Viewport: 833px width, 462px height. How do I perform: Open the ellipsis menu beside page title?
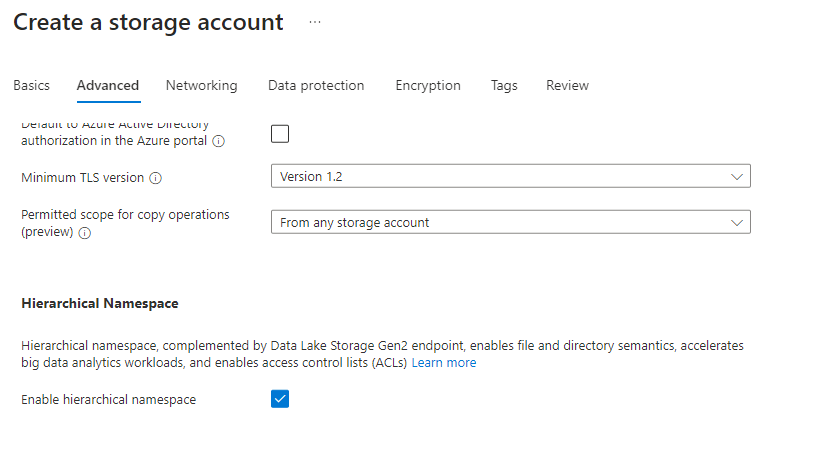pos(315,22)
